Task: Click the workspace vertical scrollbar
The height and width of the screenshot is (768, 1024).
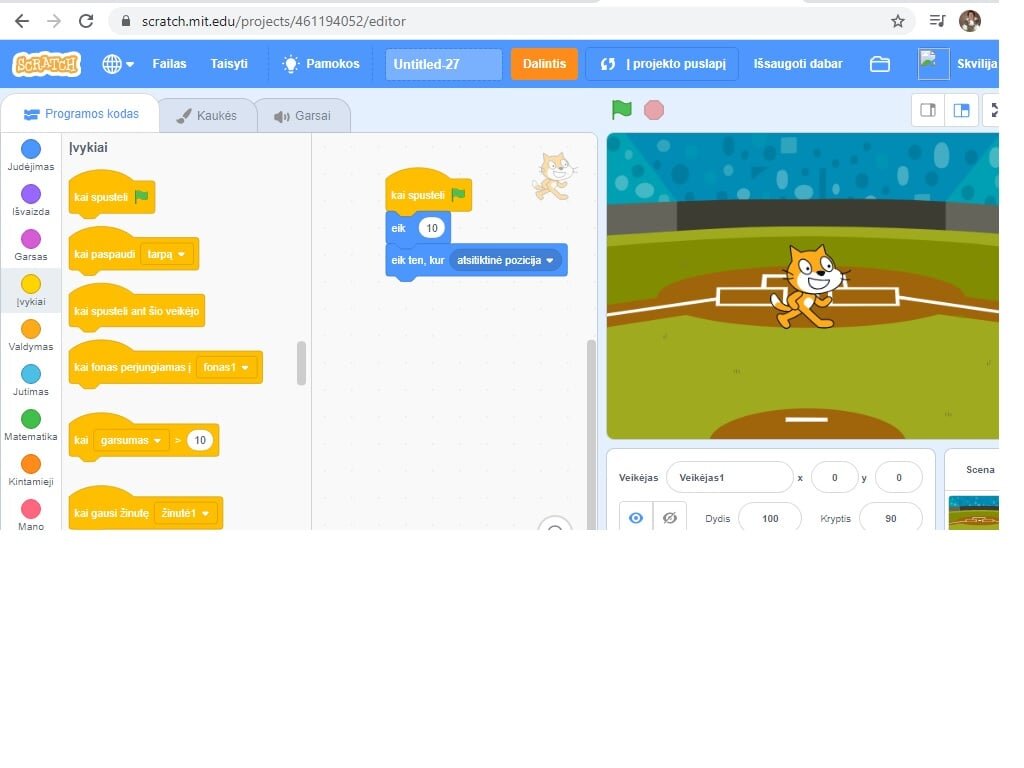Action: 591,434
